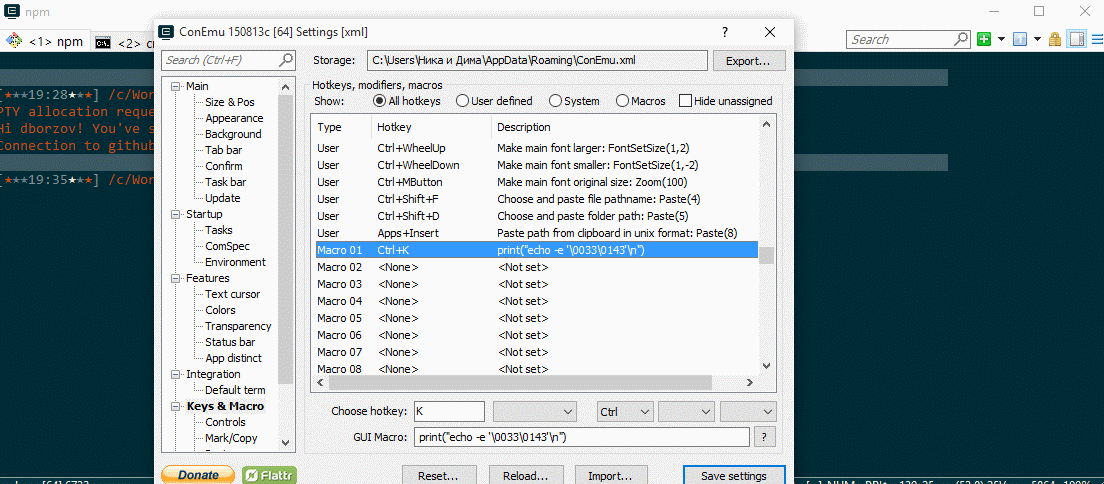Image resolution: width=1104 pixels, height=484 pixels.
Task: Click the Choose hotkey field containing K
Action: click(449, 411)
